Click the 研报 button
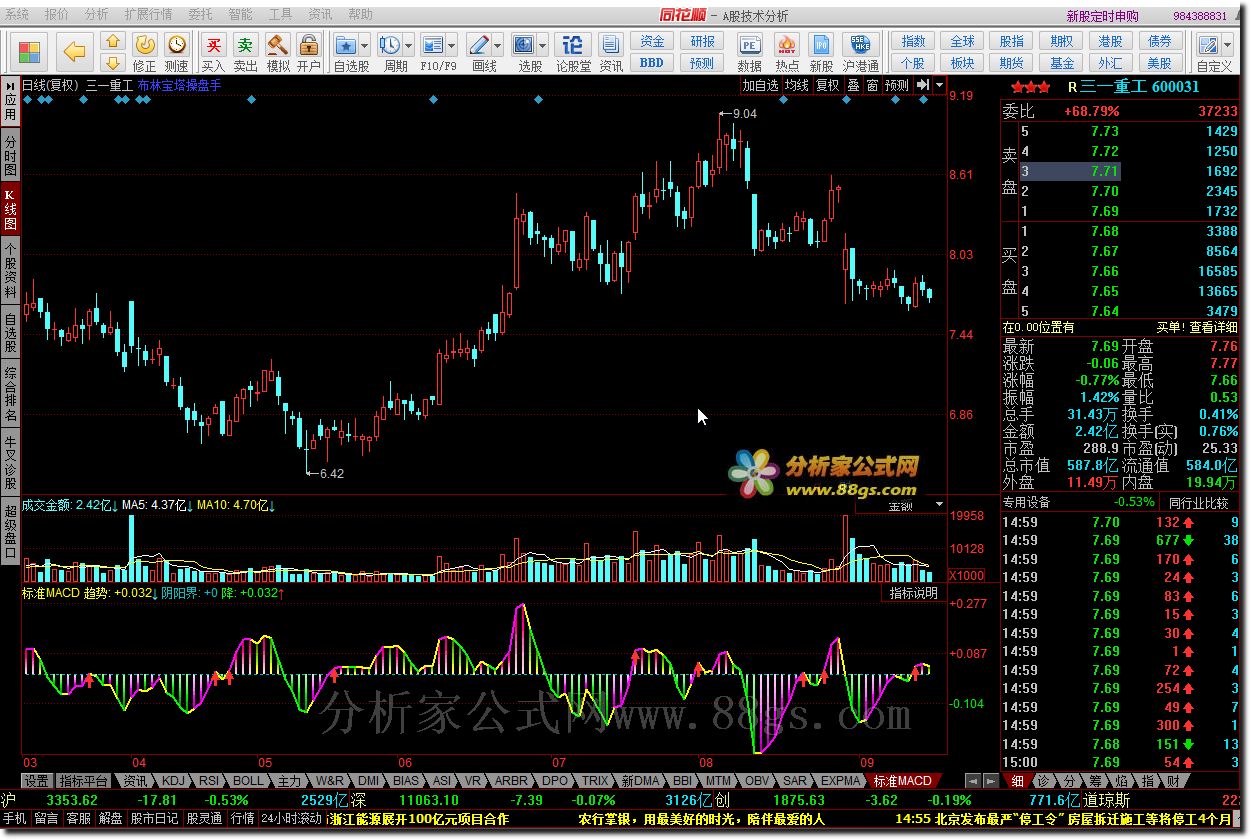 tap(703, 42)
